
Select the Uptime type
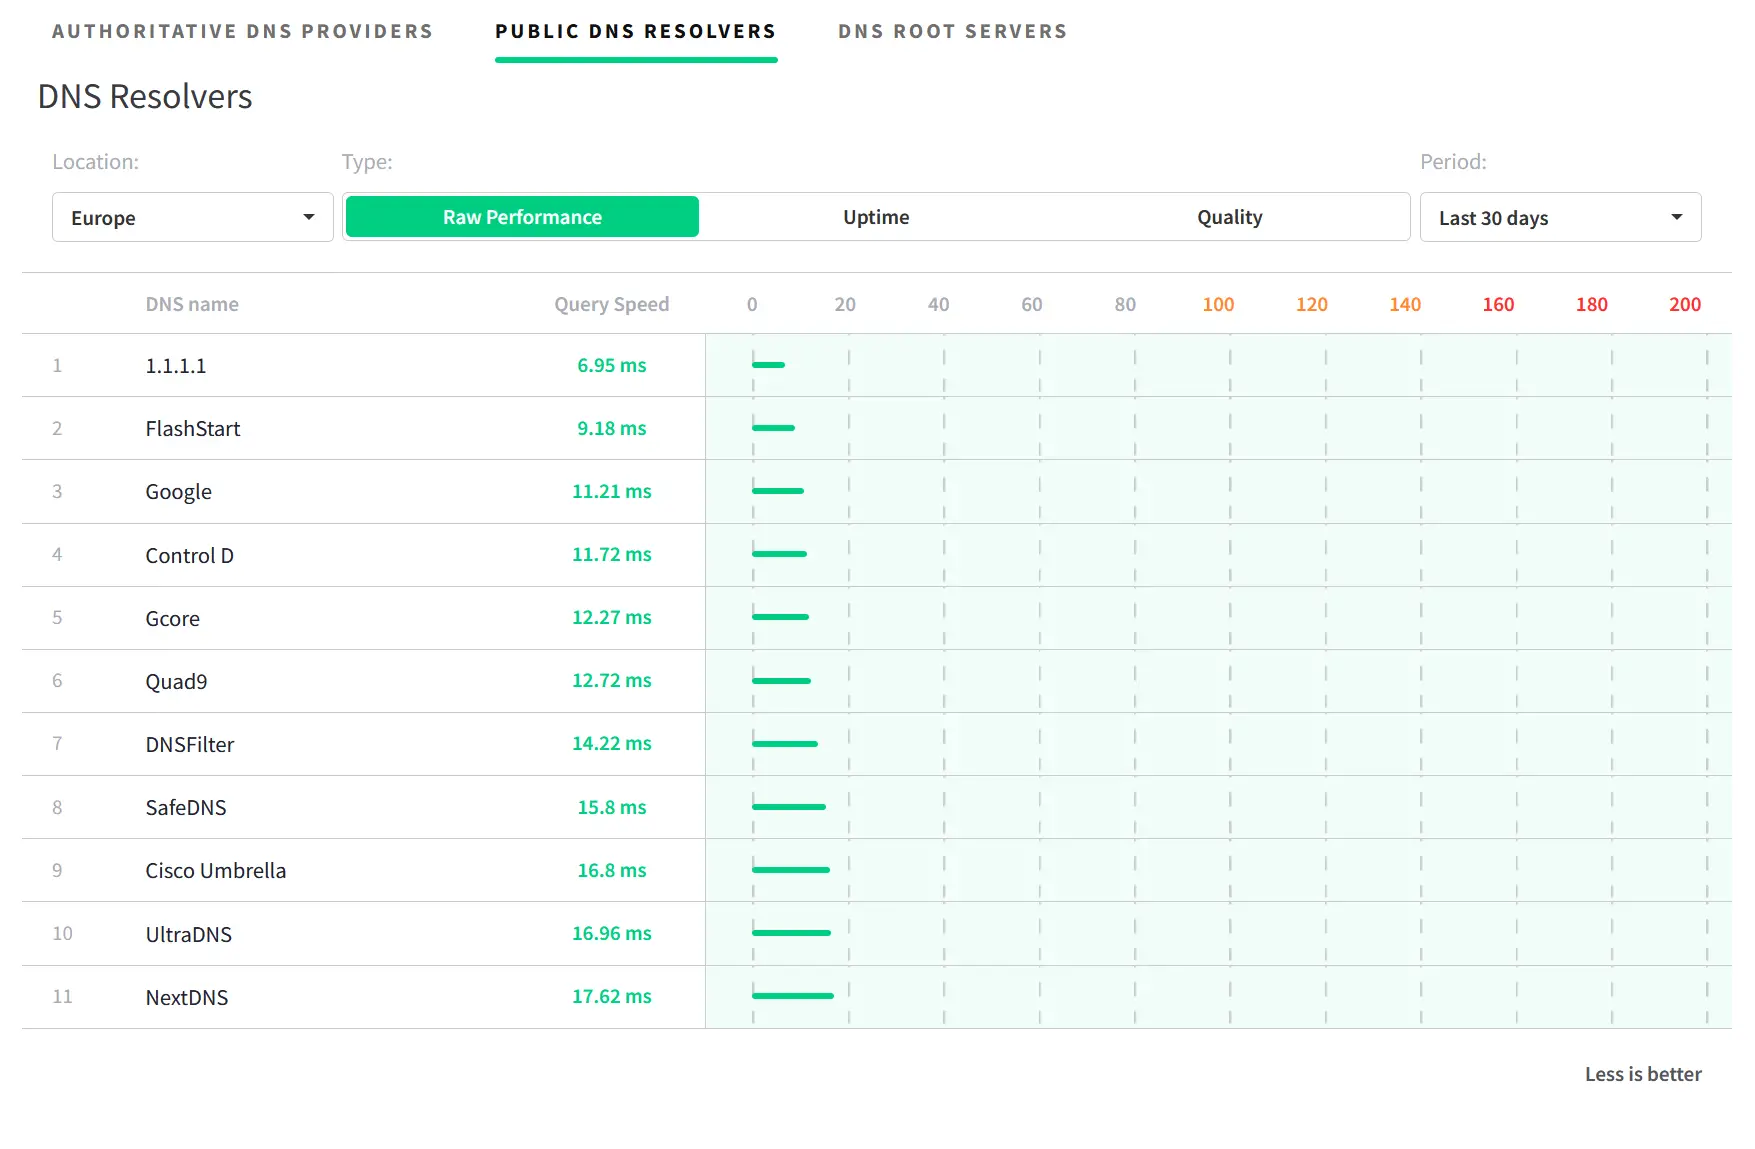876,217
